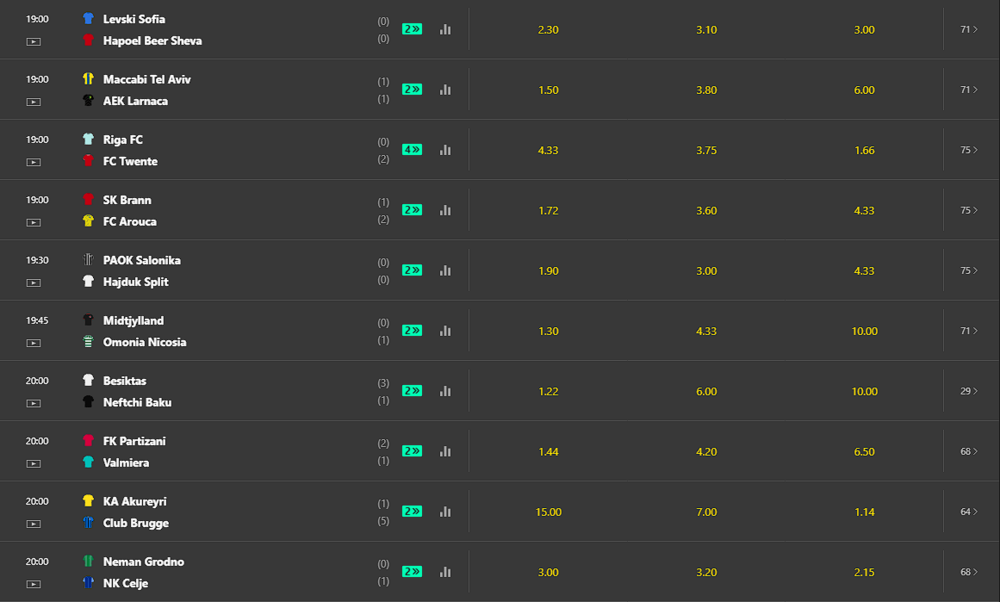Screen dimensions: 1000x602
Task: Click live stream icon for Maccabi Tel Aviv match
Action: [34, 102]
